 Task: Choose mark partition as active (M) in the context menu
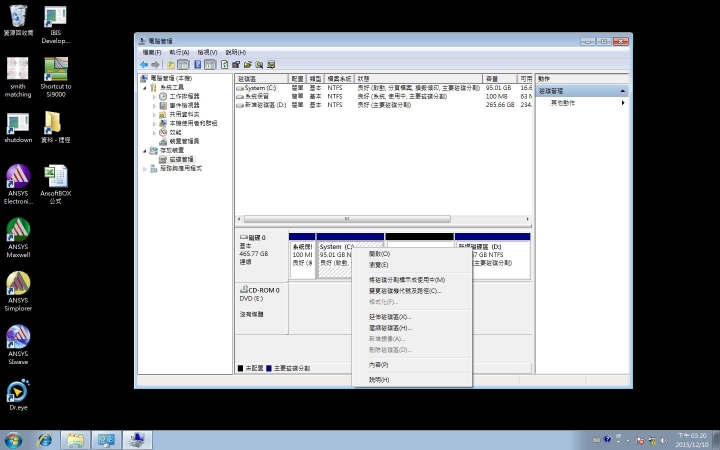click(412, 280)
